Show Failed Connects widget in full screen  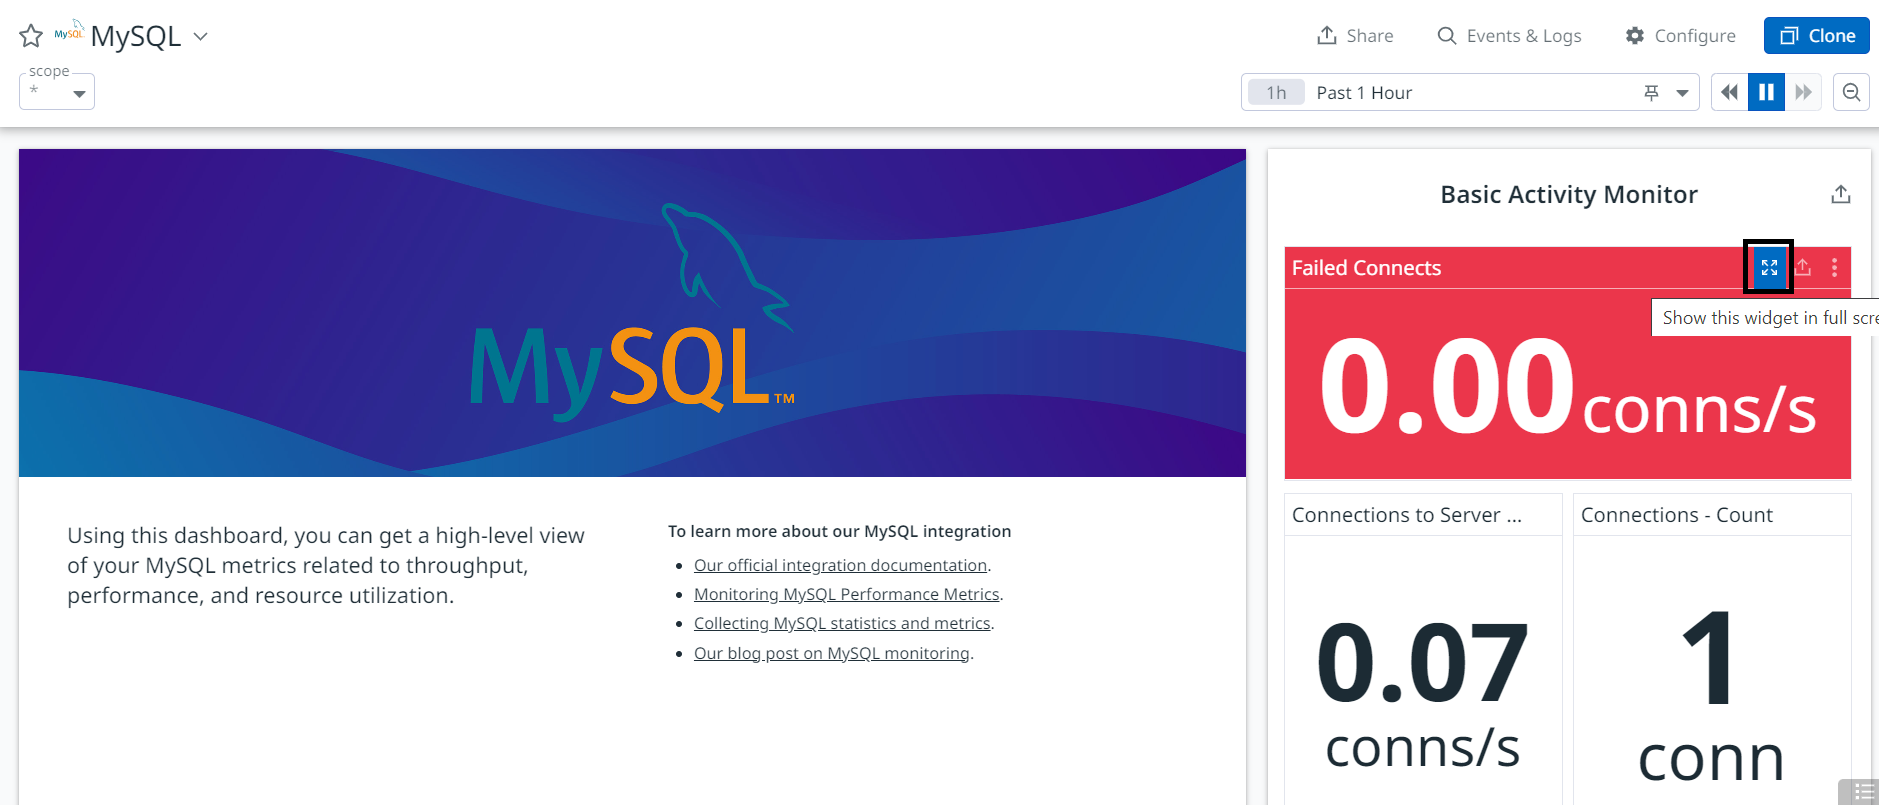click(1769, 267)
